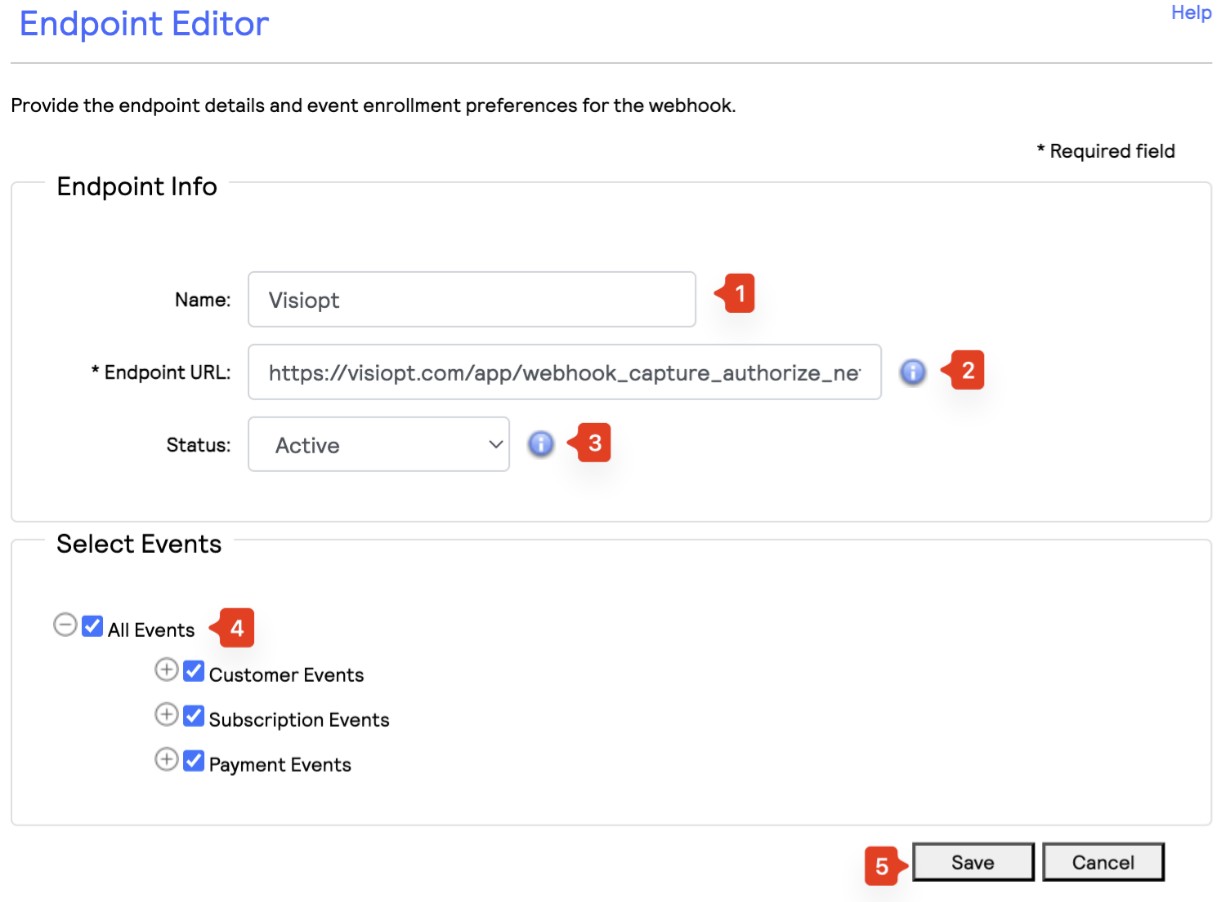Viewport: 1225px width, 902px height.
Task: Open the Status dropdown showing Active
Action: (x=379, y=444)
